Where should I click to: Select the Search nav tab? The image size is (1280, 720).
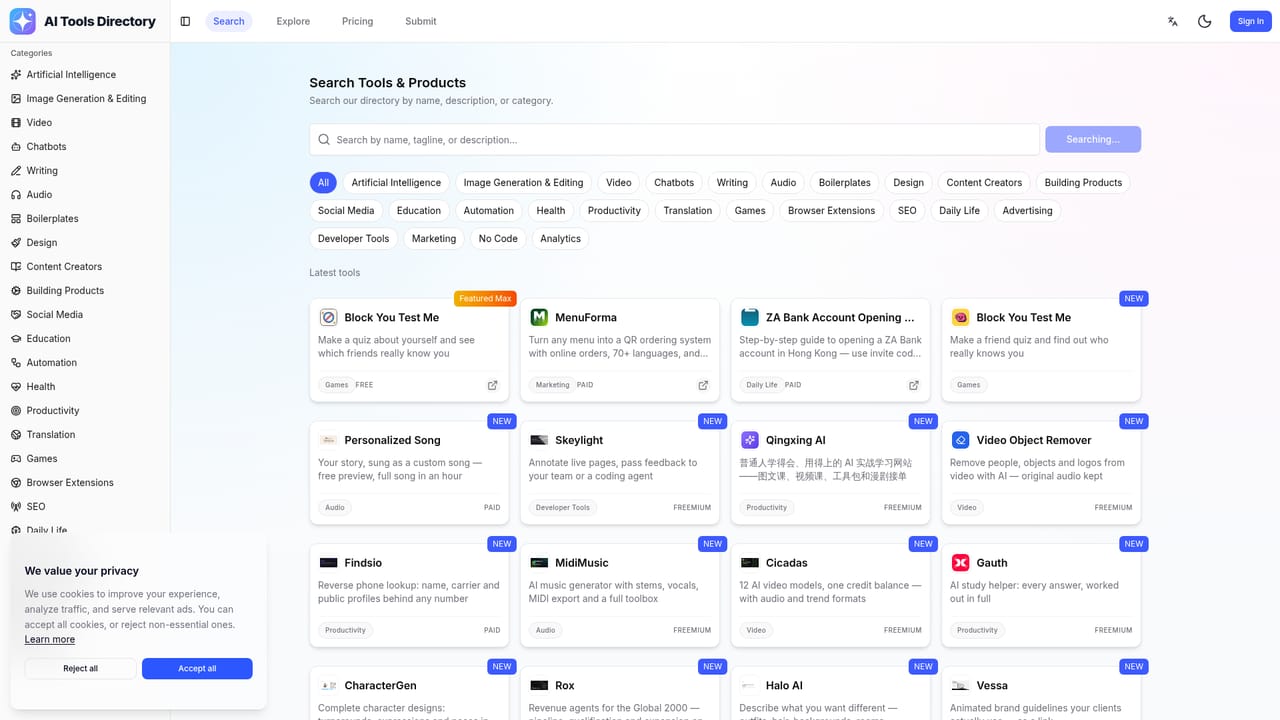pos(229,21)
